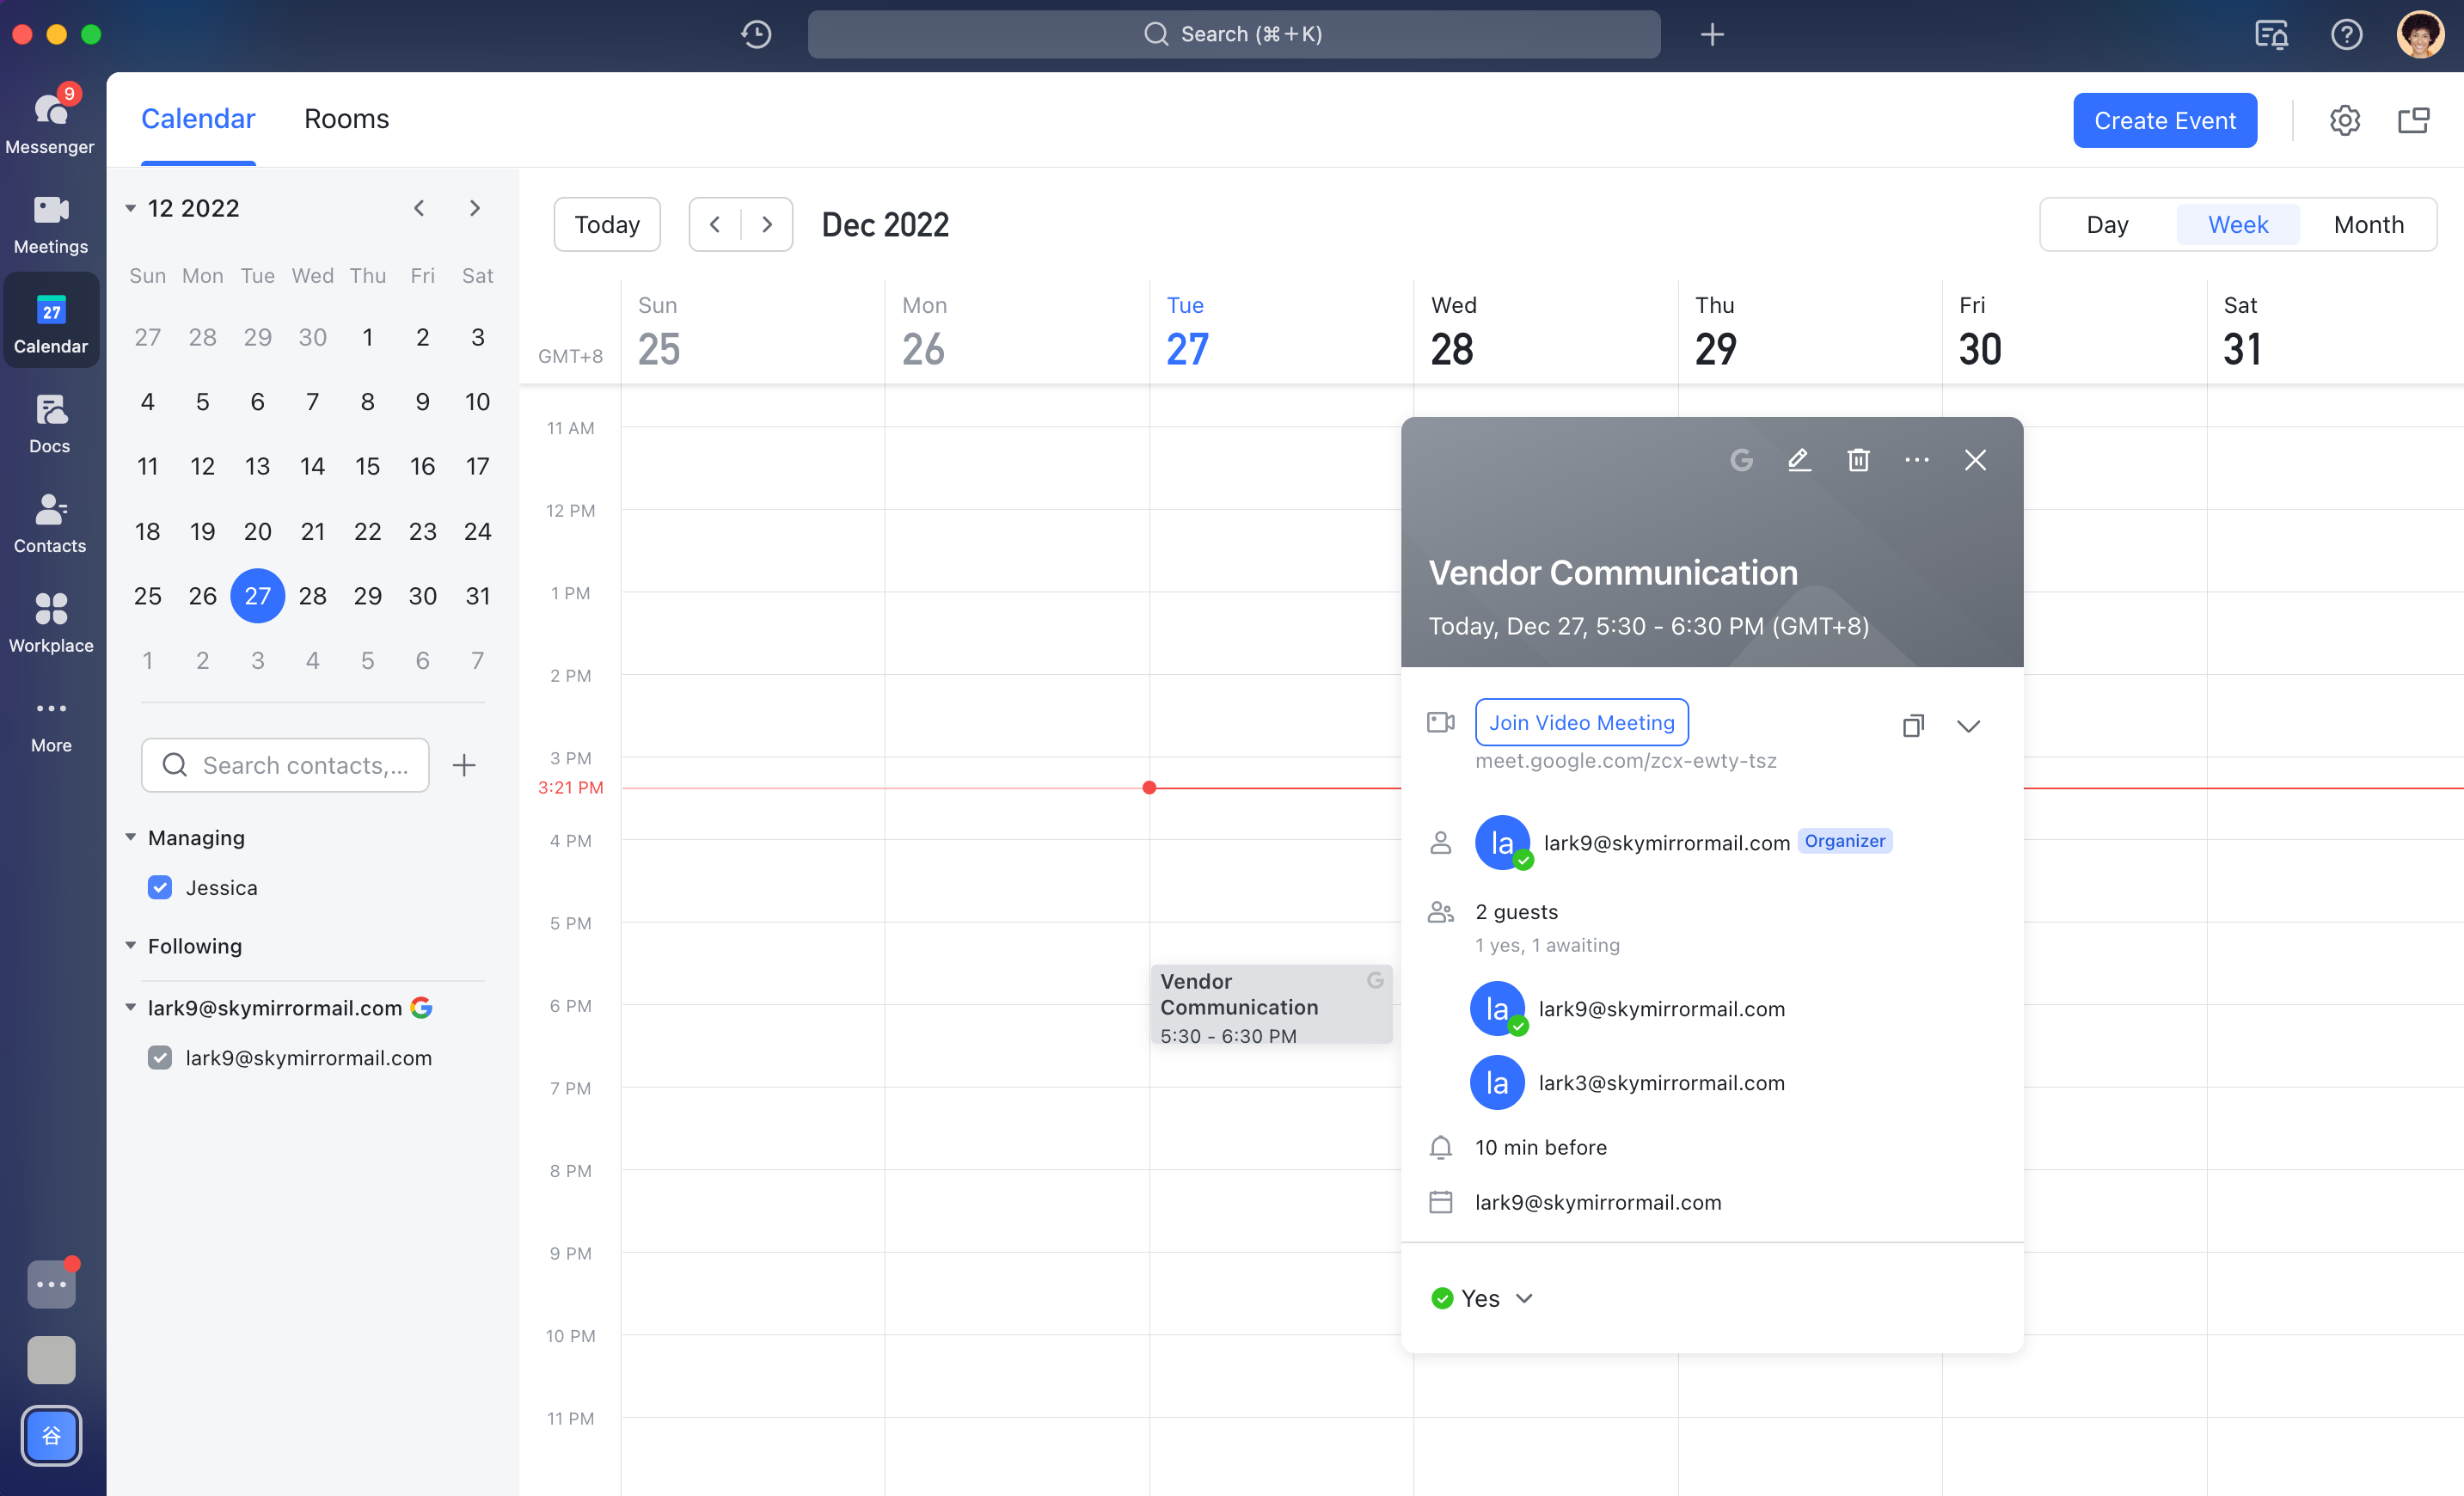
Task: Collapse the Following section
Action: click(131, 945)
